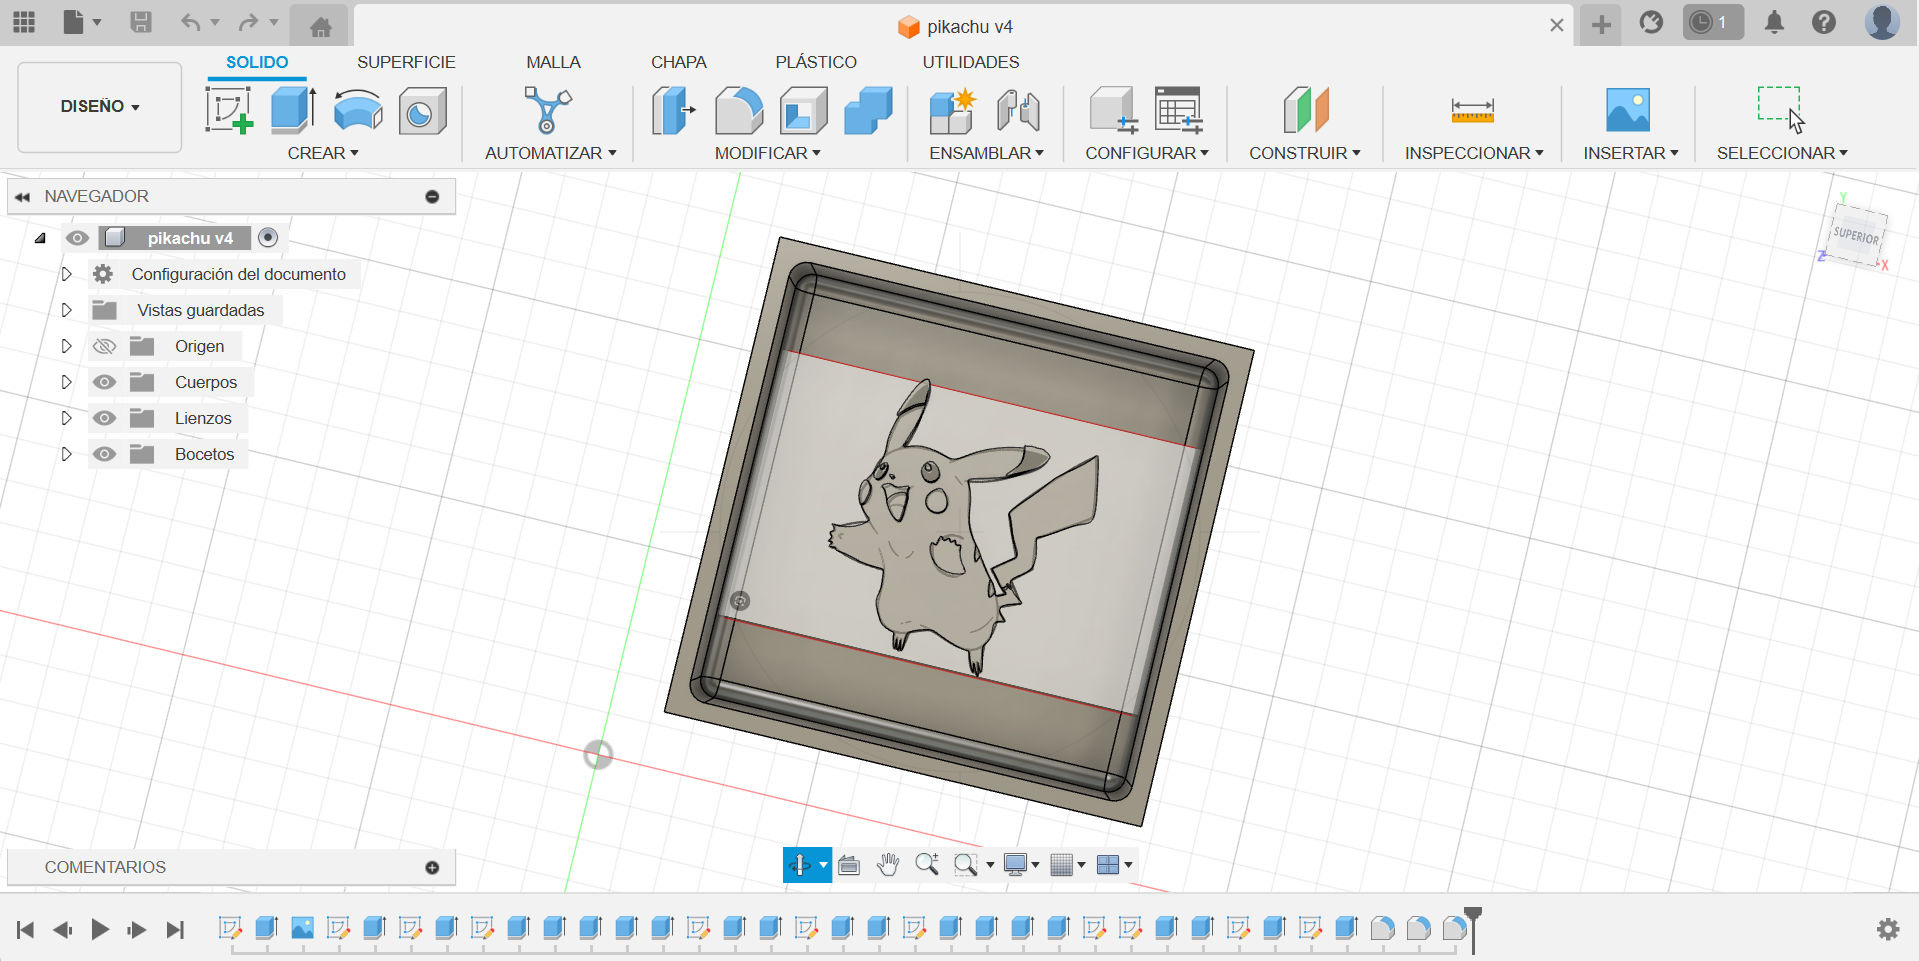Create a New Component via Ensamblar icon
Screen dimensions: 1919x961
950,110
